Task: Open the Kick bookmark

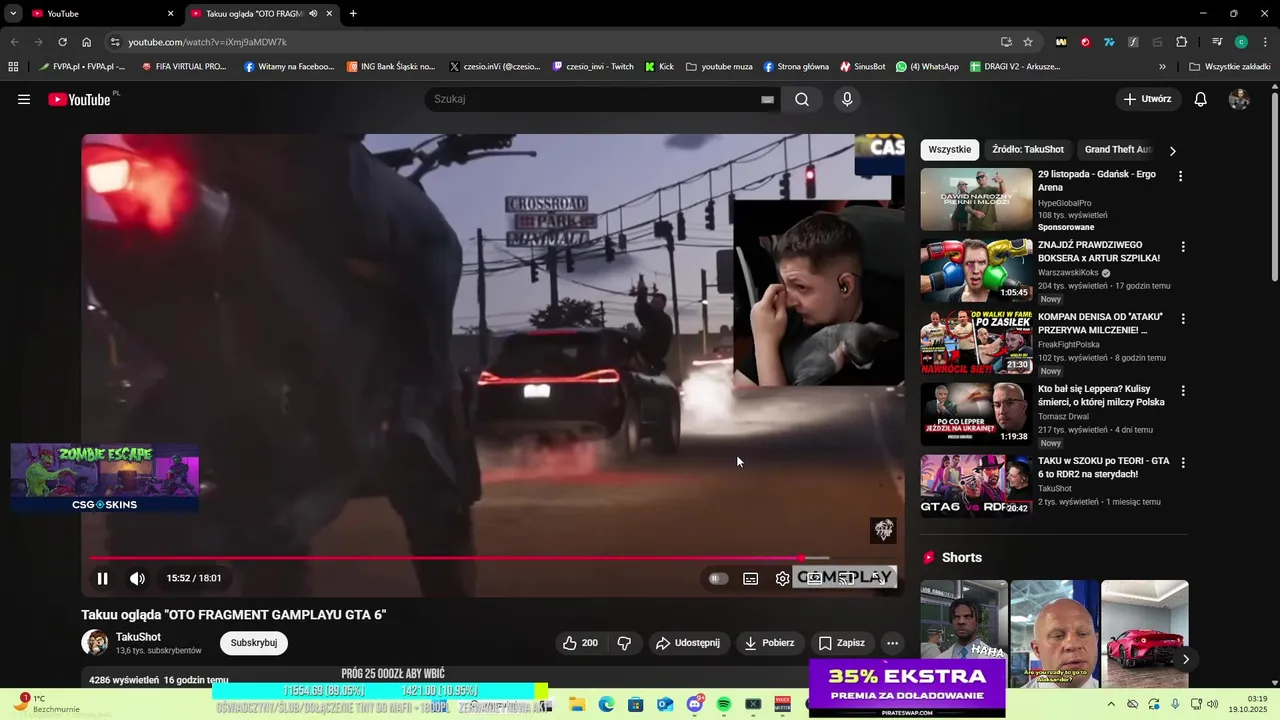Action: (x=659, y=67)
